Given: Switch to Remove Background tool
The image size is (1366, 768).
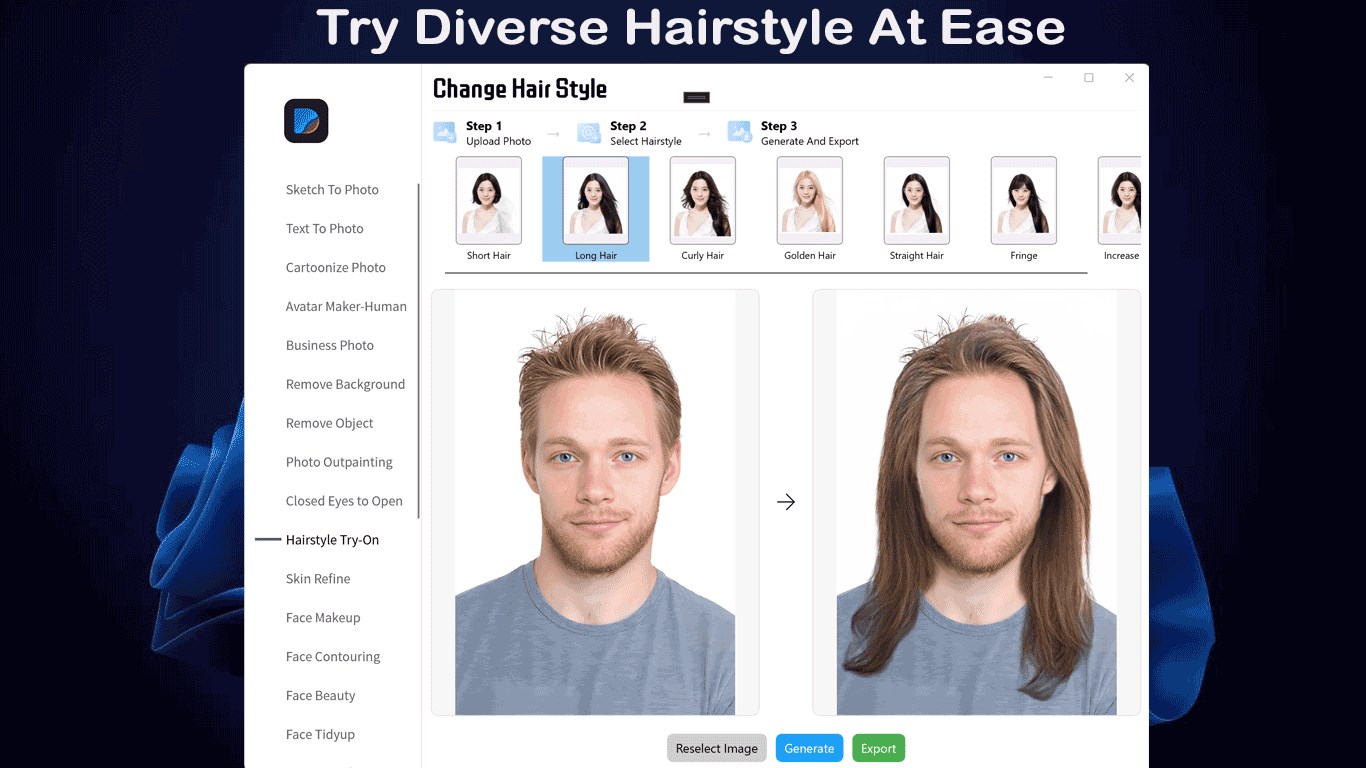Looking at the screenshot, I should [345, 384].
